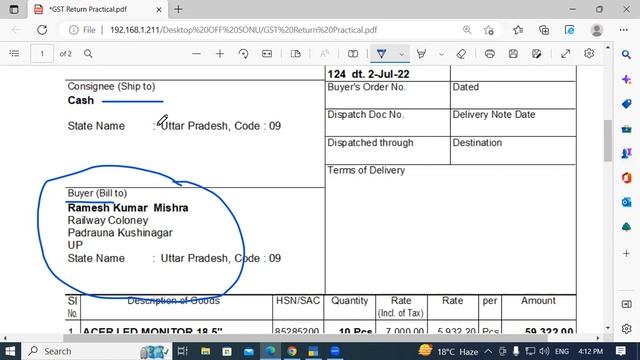Expand Highlight color options dropdown
Viewport: 640px width, 360px height.
(x=441, y=54)
